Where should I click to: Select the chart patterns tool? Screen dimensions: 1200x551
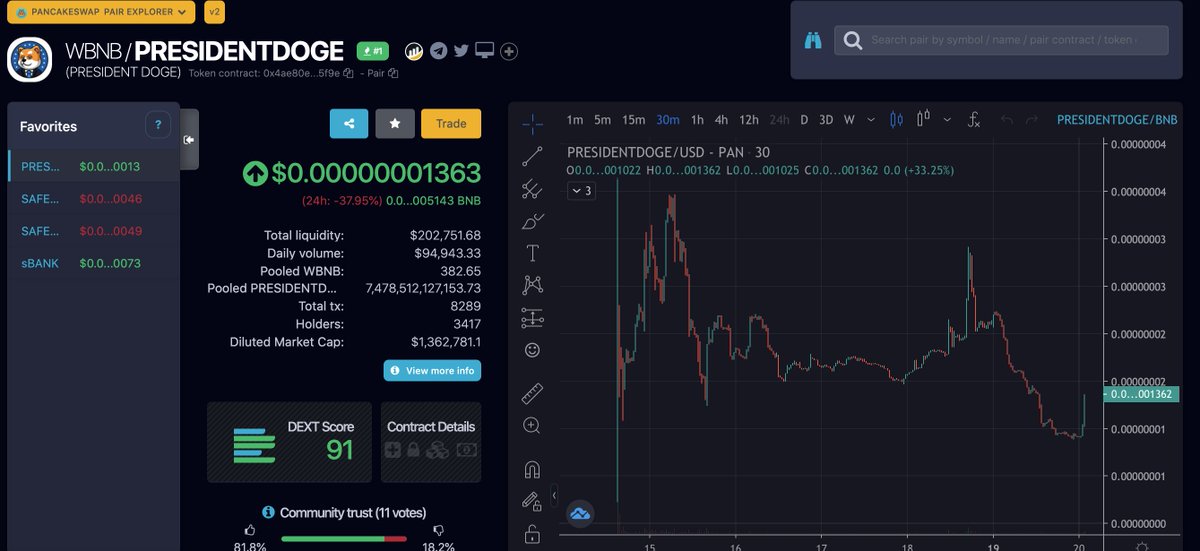[x=532, y=286]
